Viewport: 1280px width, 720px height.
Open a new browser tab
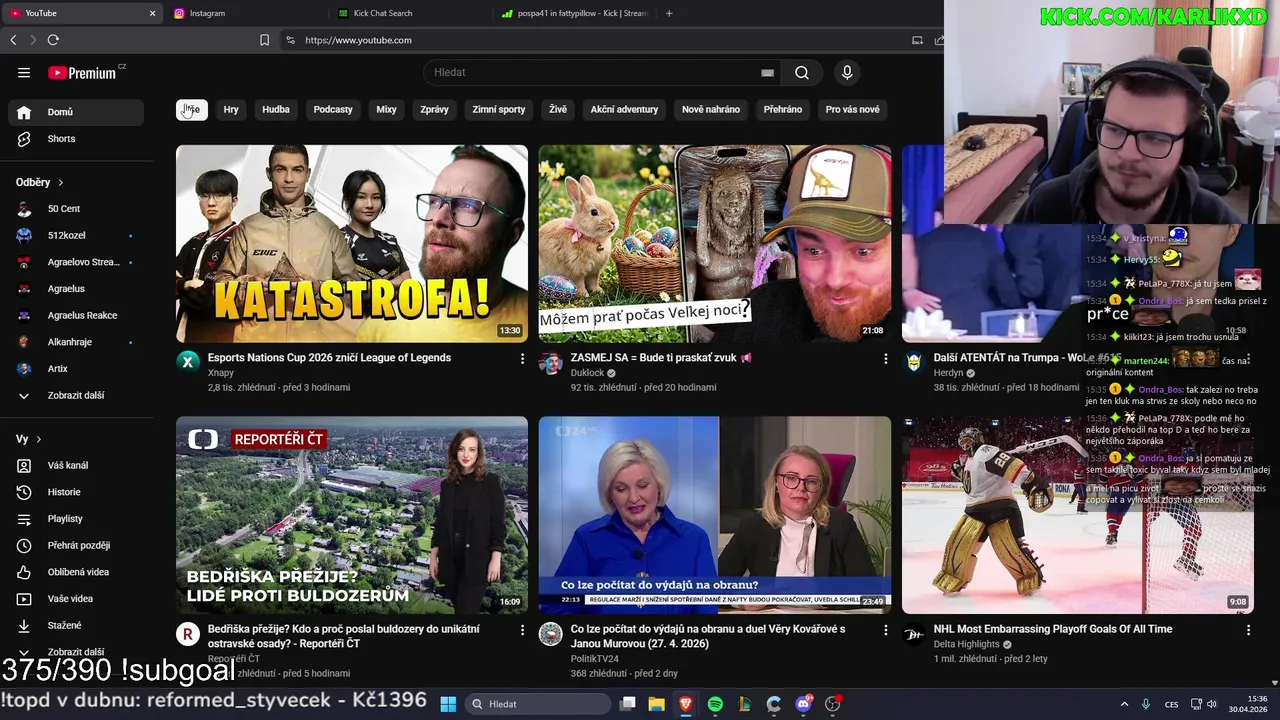(669, 13)
